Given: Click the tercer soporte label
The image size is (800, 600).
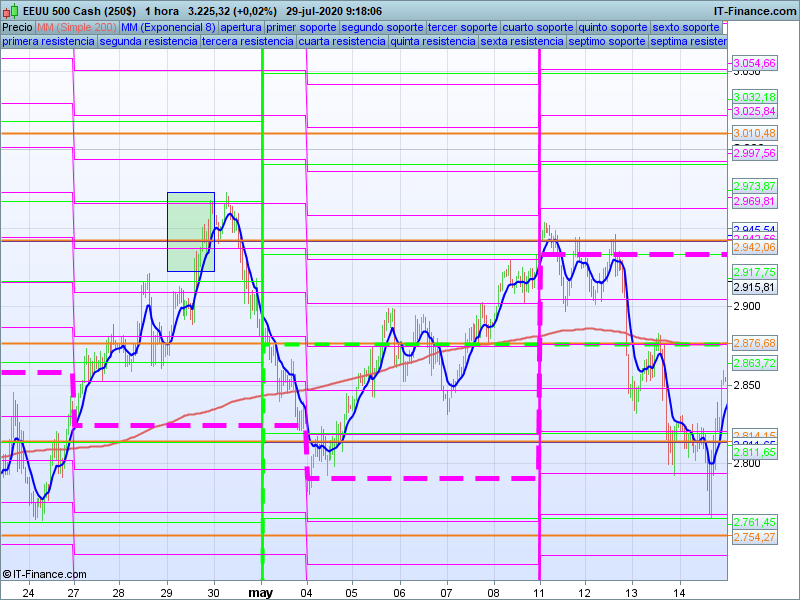Looking at the screenshot, I should [x=462, y=27].
